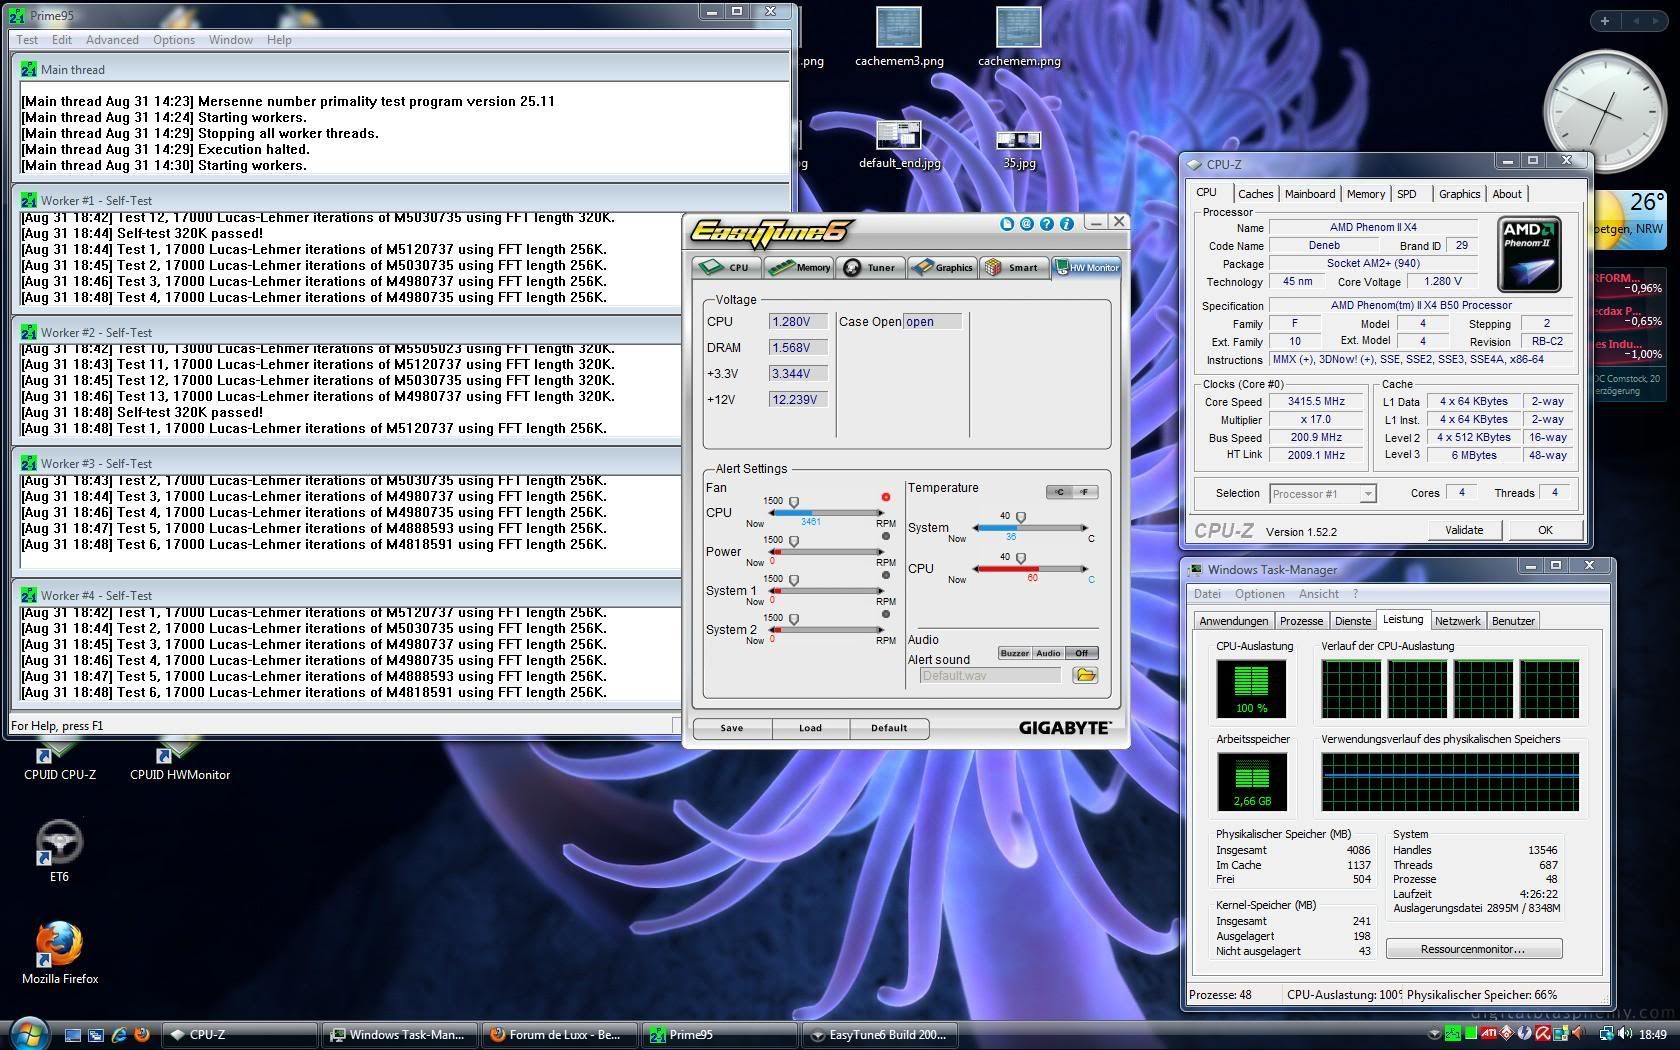Click the question-mark help icon in EasyTune6
The height and width of the screenshot is (1050, 1680).
click(1046, 224)
